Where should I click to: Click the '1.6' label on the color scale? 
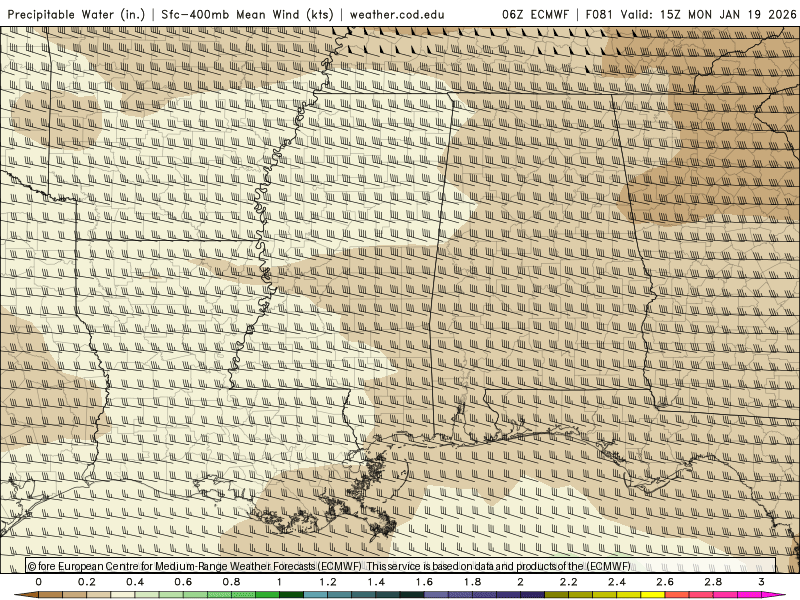424,582
